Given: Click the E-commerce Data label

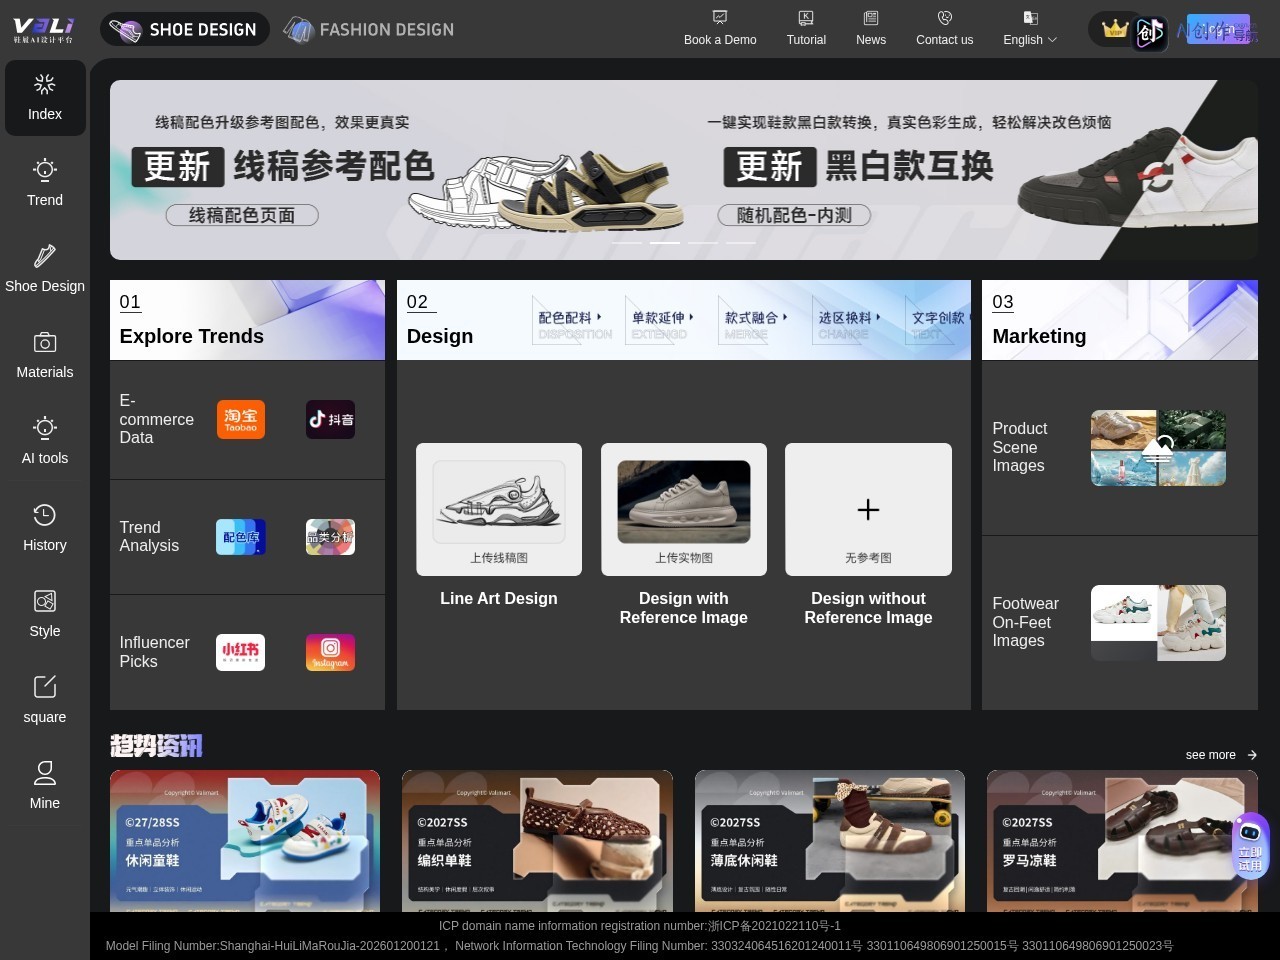Looking at the screenshot, I should tap(156, 419).
